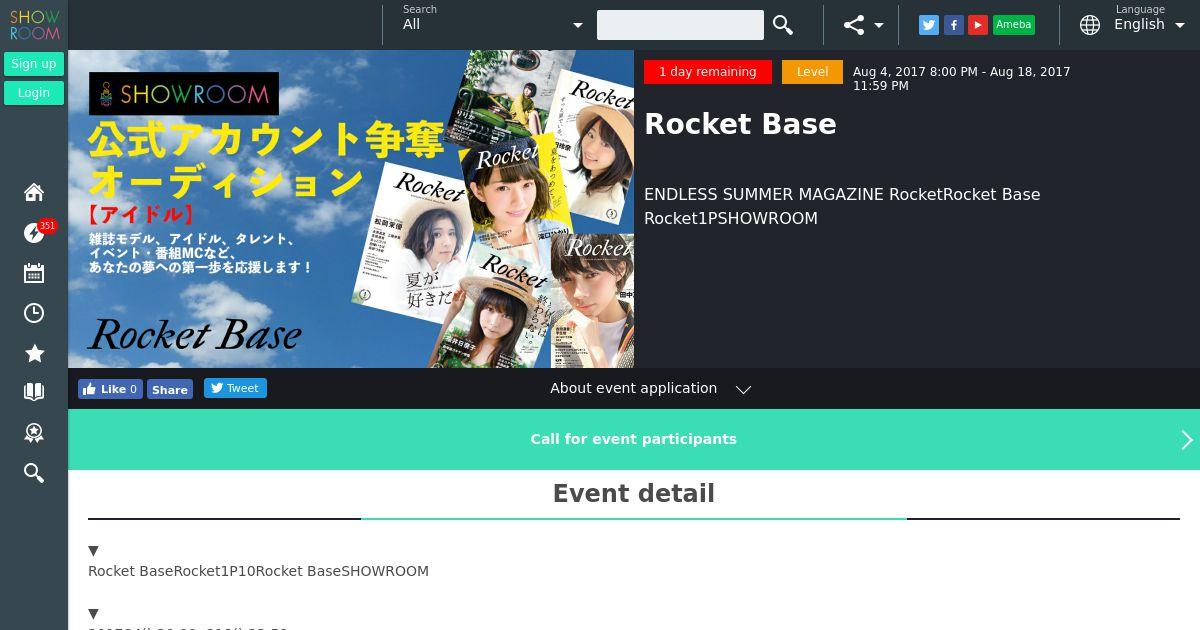Collapse the second triangle under Event detail
The width and height of the screenshot is (1200, 630).
(93, 614)
